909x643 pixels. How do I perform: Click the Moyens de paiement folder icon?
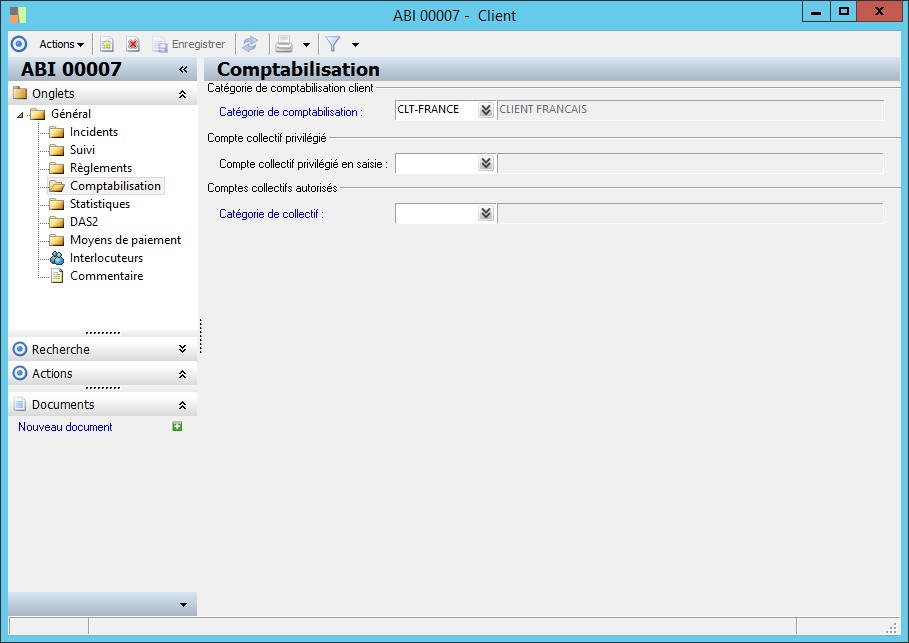57,240
